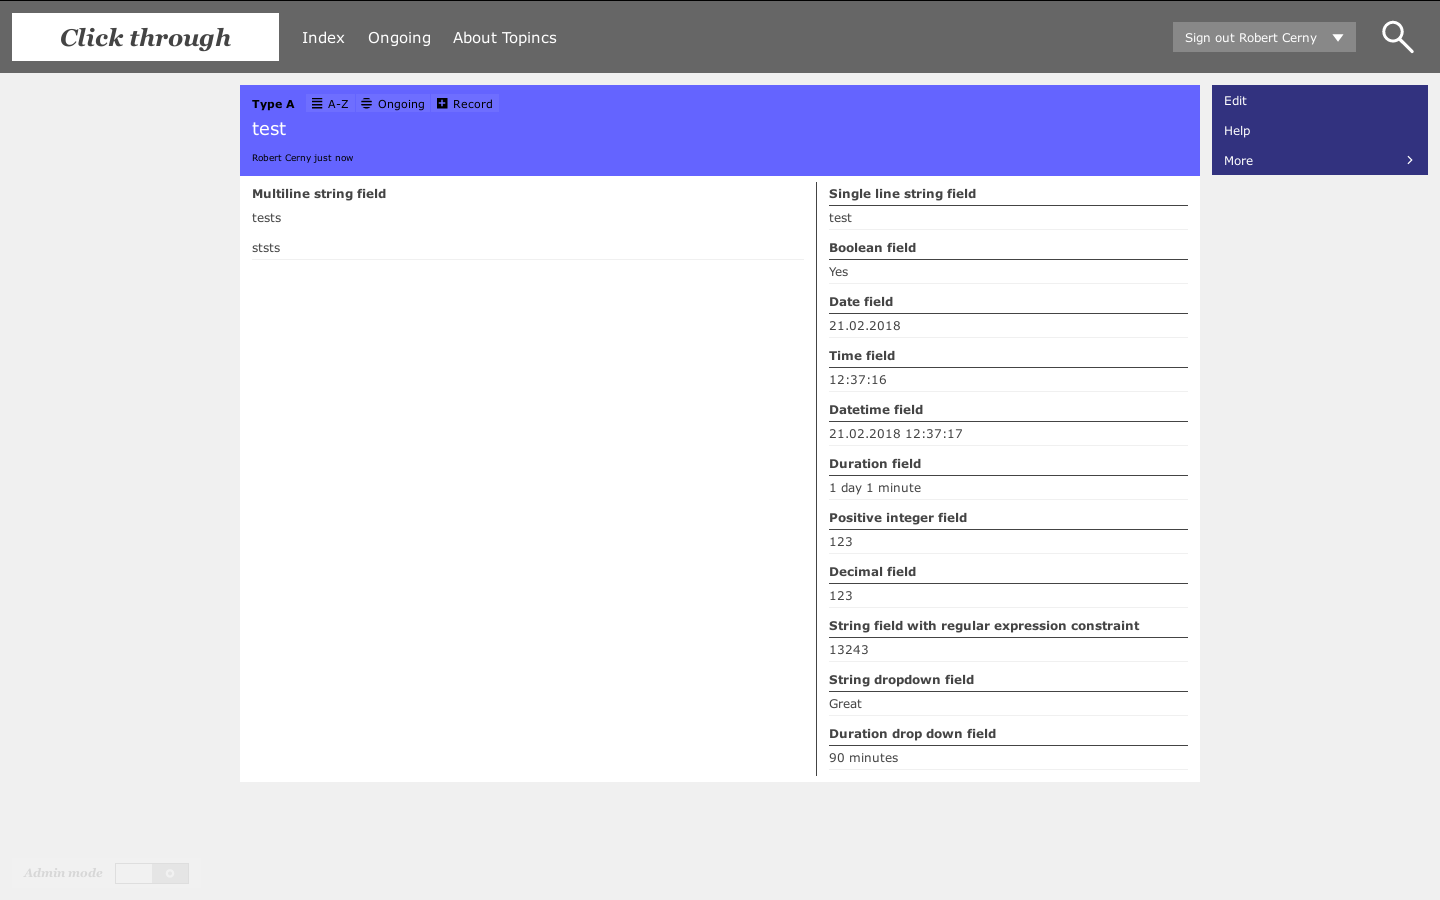This screenshot has height=900, width=1440.
Task: Expand the More menu chevron
Action: coord(1409,160)
